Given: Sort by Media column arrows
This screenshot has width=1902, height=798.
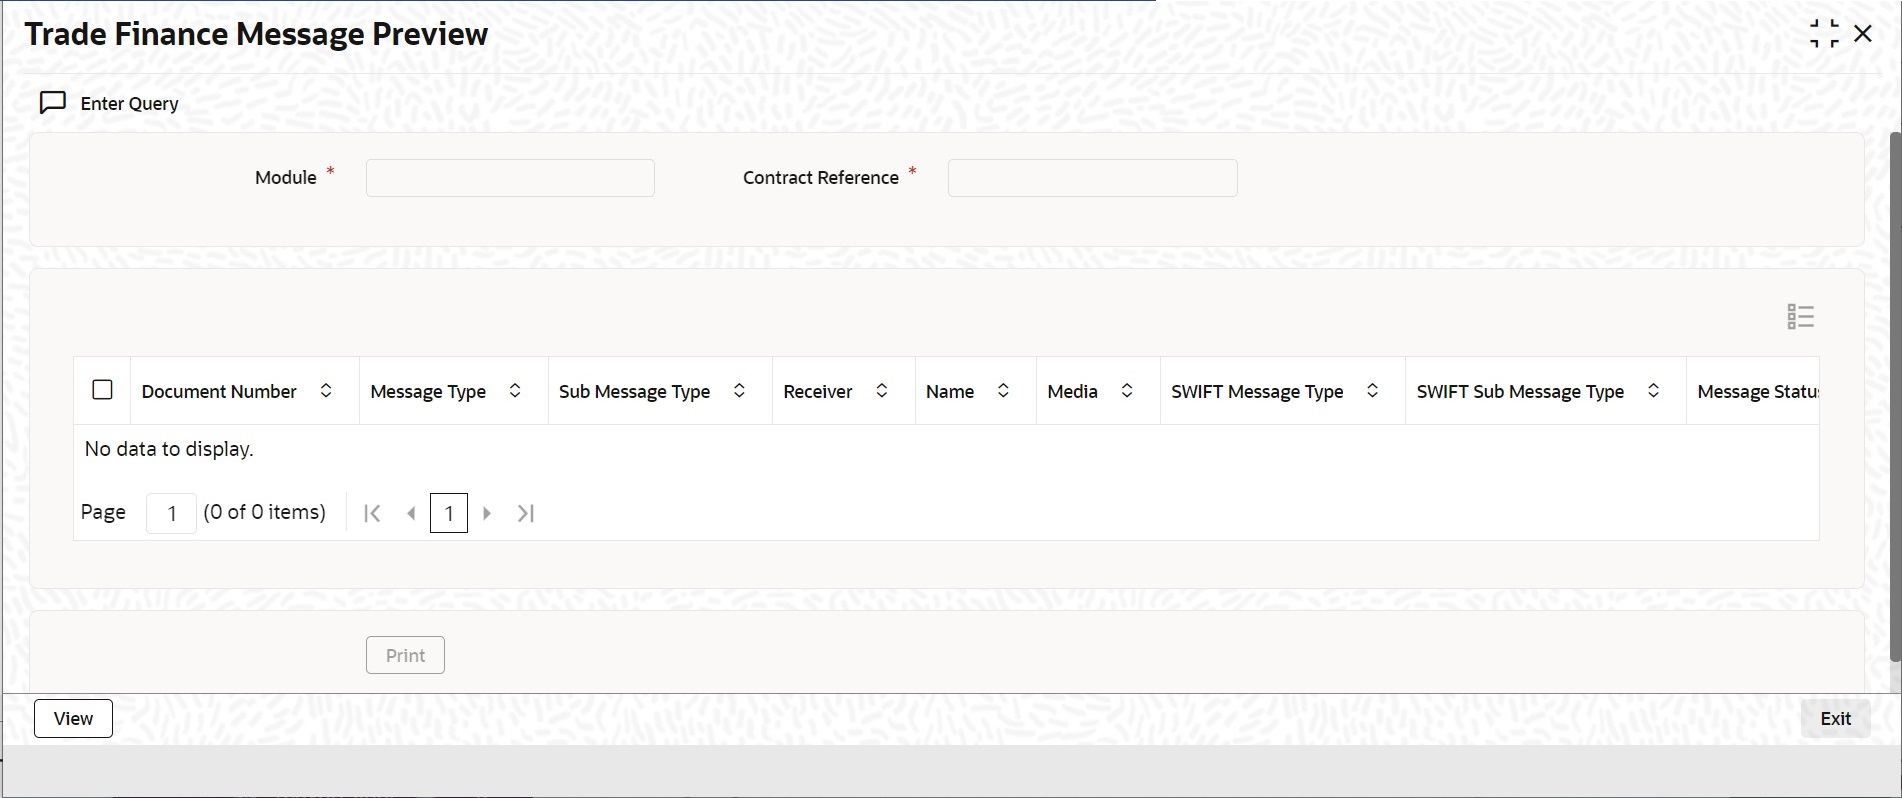Looking at the screenshot, I should tap(1127, 391).
